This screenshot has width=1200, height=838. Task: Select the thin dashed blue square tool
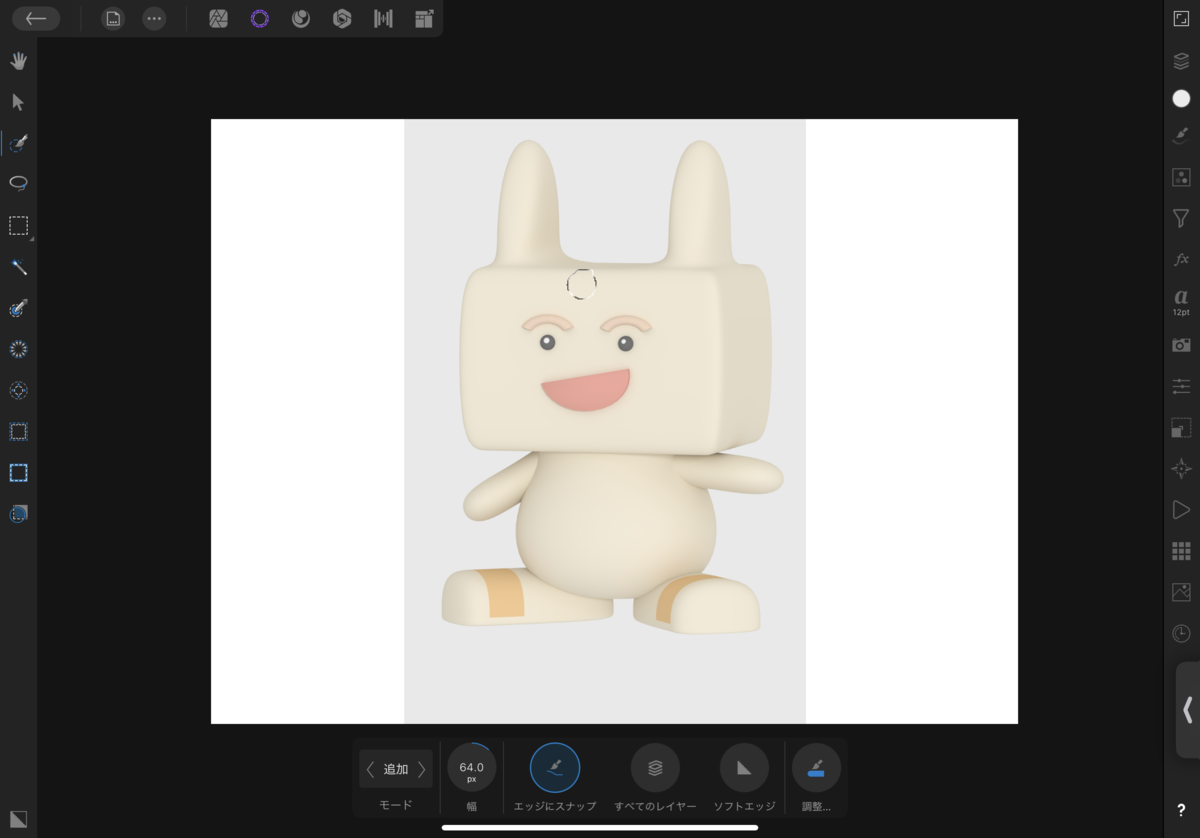[18, 432]
